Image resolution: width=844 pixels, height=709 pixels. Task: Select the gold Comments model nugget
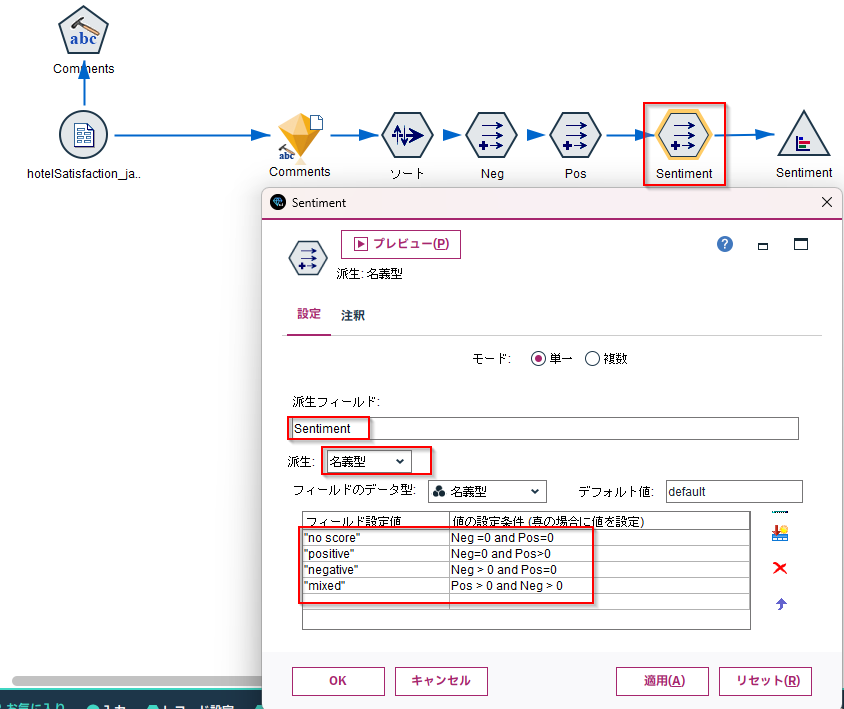[300, 137]
